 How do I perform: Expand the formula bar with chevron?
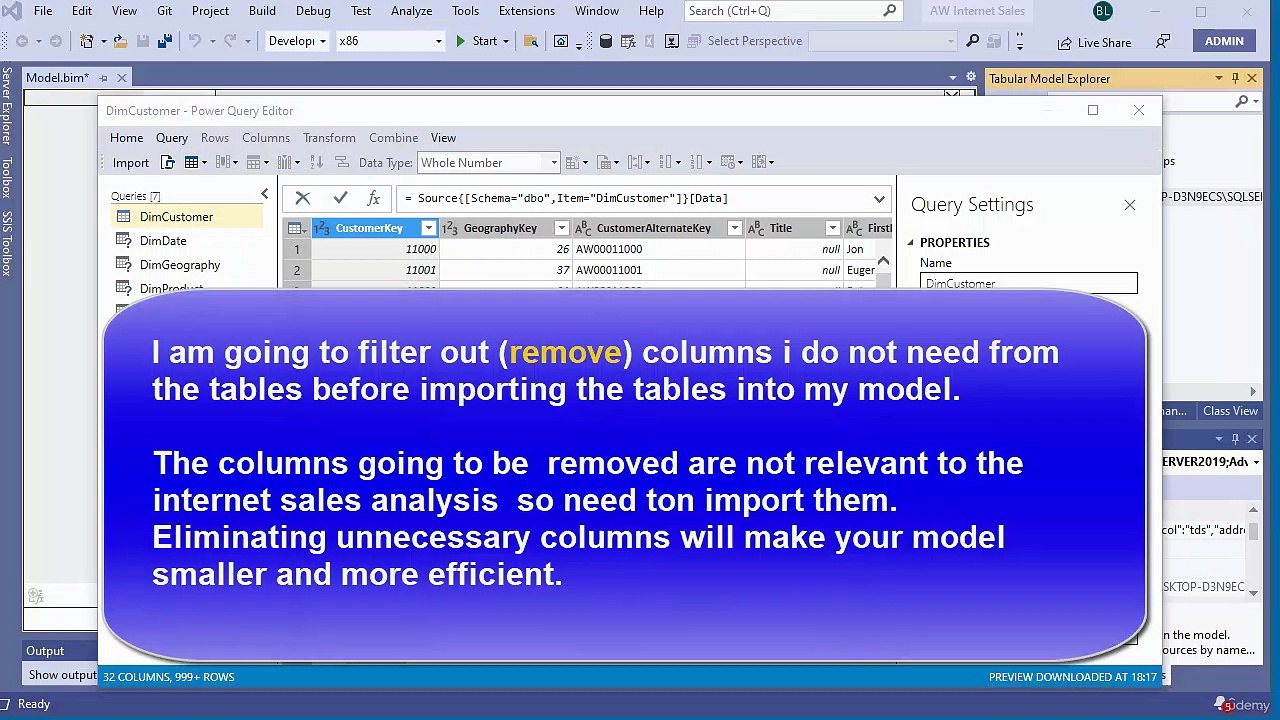point(879,198)
